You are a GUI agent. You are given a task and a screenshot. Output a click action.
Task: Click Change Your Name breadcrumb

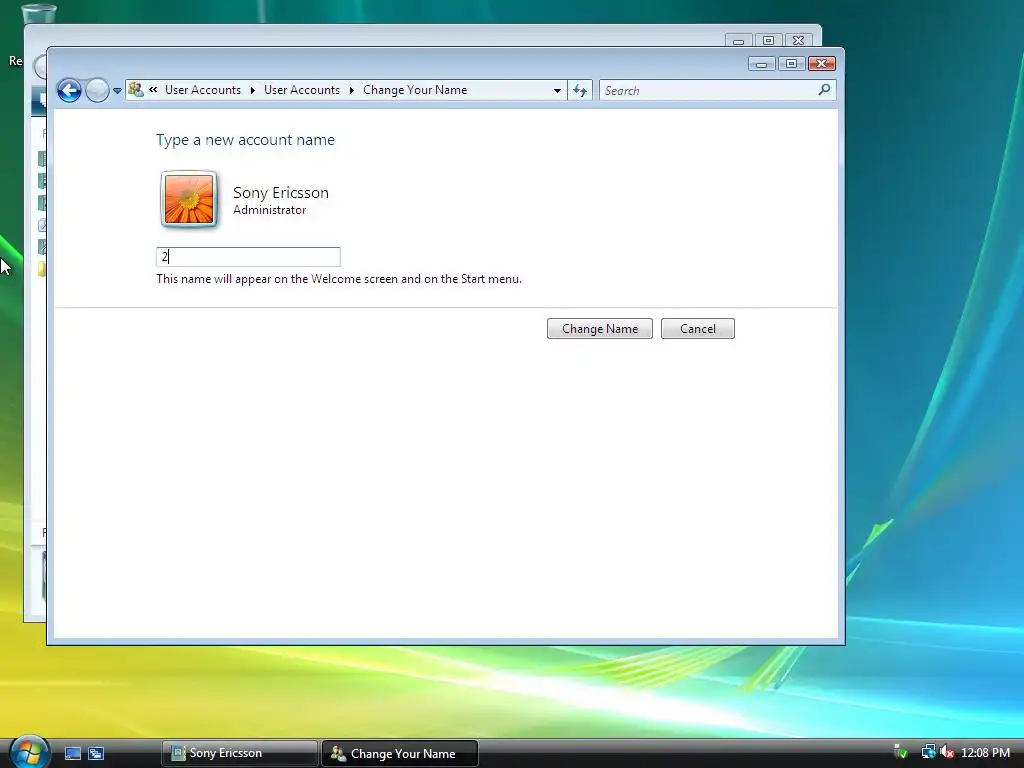pos(415,89)
